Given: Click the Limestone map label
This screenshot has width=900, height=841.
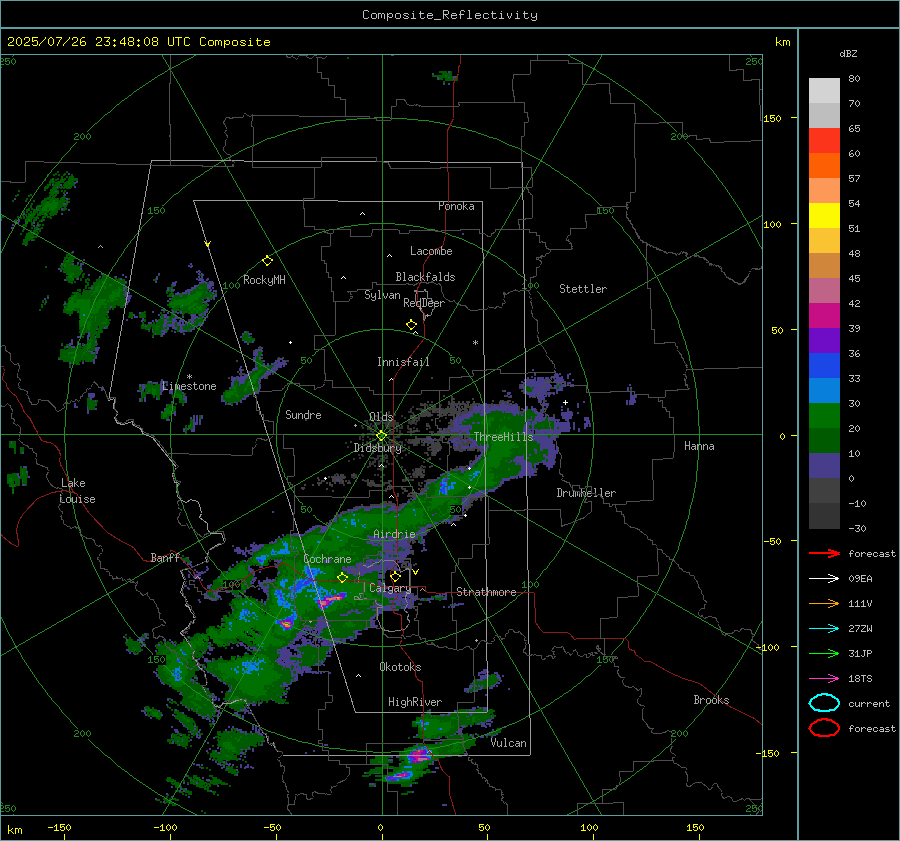Looking at the screenshot, I should pyautogui.click(x=189, y=386).
